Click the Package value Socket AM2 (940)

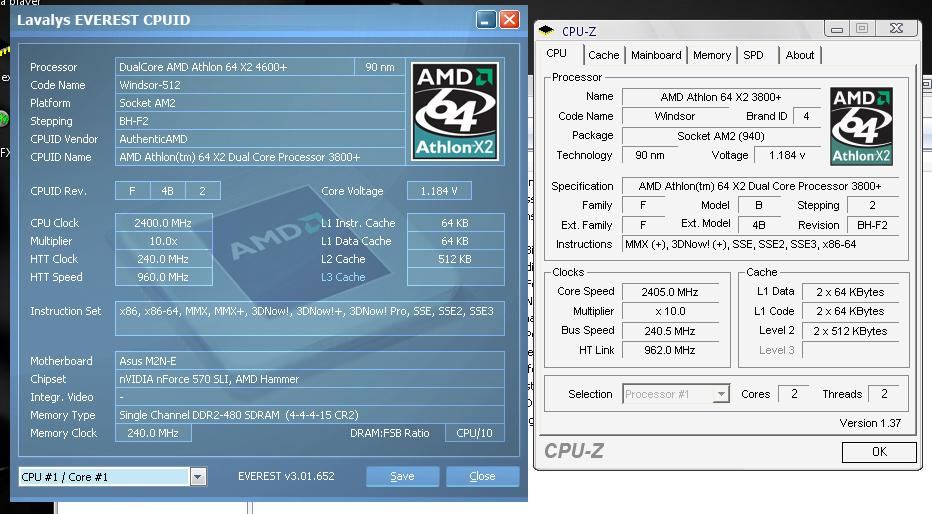coord(720,136)
